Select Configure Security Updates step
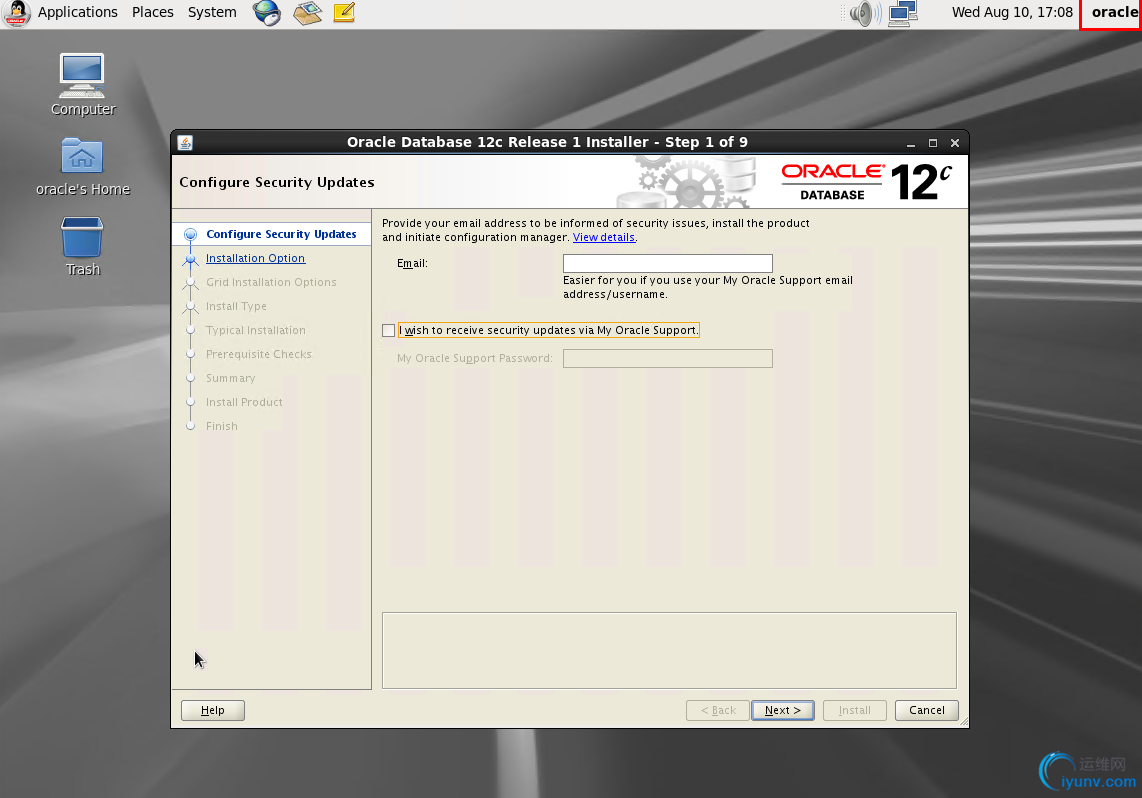The image size is (1142, 798). pyautogui.click(x=281, y=234)
